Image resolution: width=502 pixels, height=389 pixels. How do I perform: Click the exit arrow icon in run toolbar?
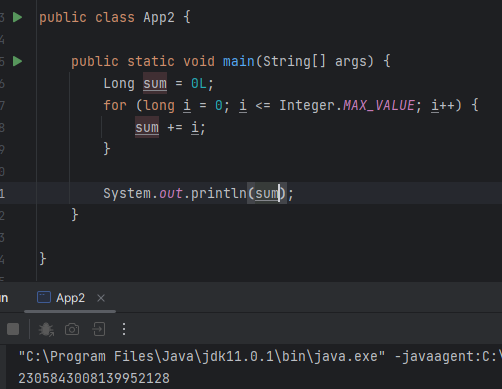tap(99, 329)
